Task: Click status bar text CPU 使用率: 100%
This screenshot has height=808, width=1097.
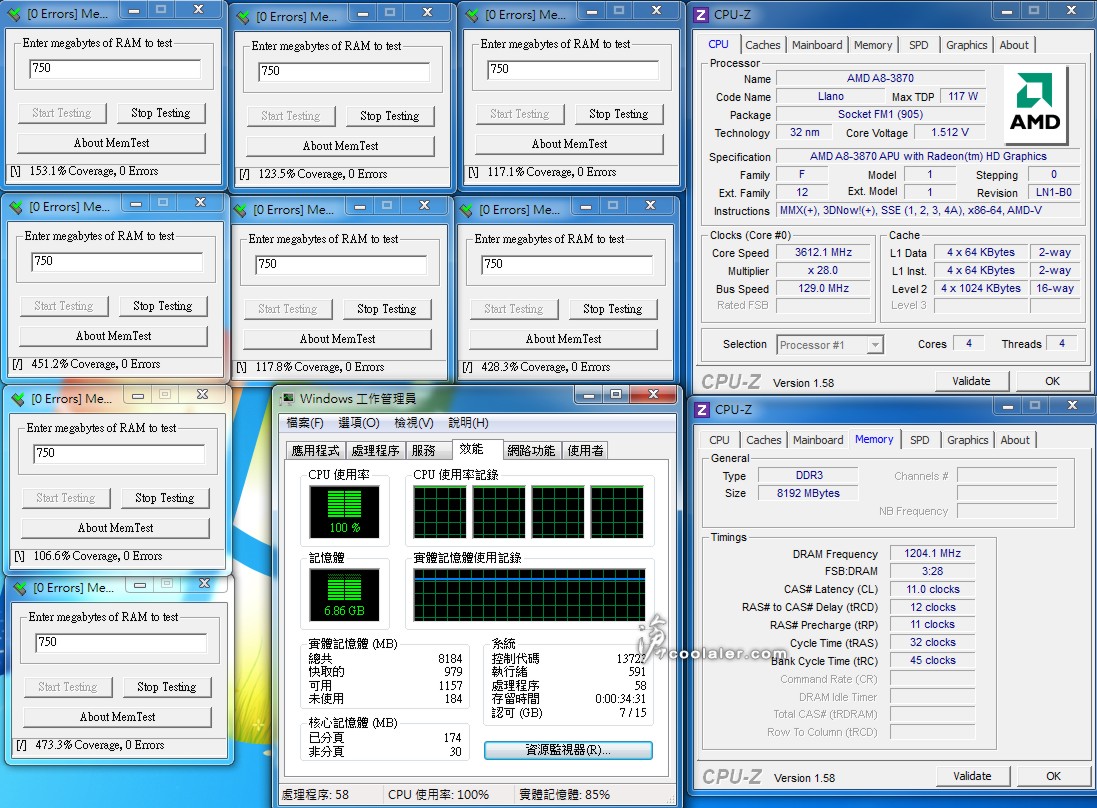Action: [x=439, y=795]
